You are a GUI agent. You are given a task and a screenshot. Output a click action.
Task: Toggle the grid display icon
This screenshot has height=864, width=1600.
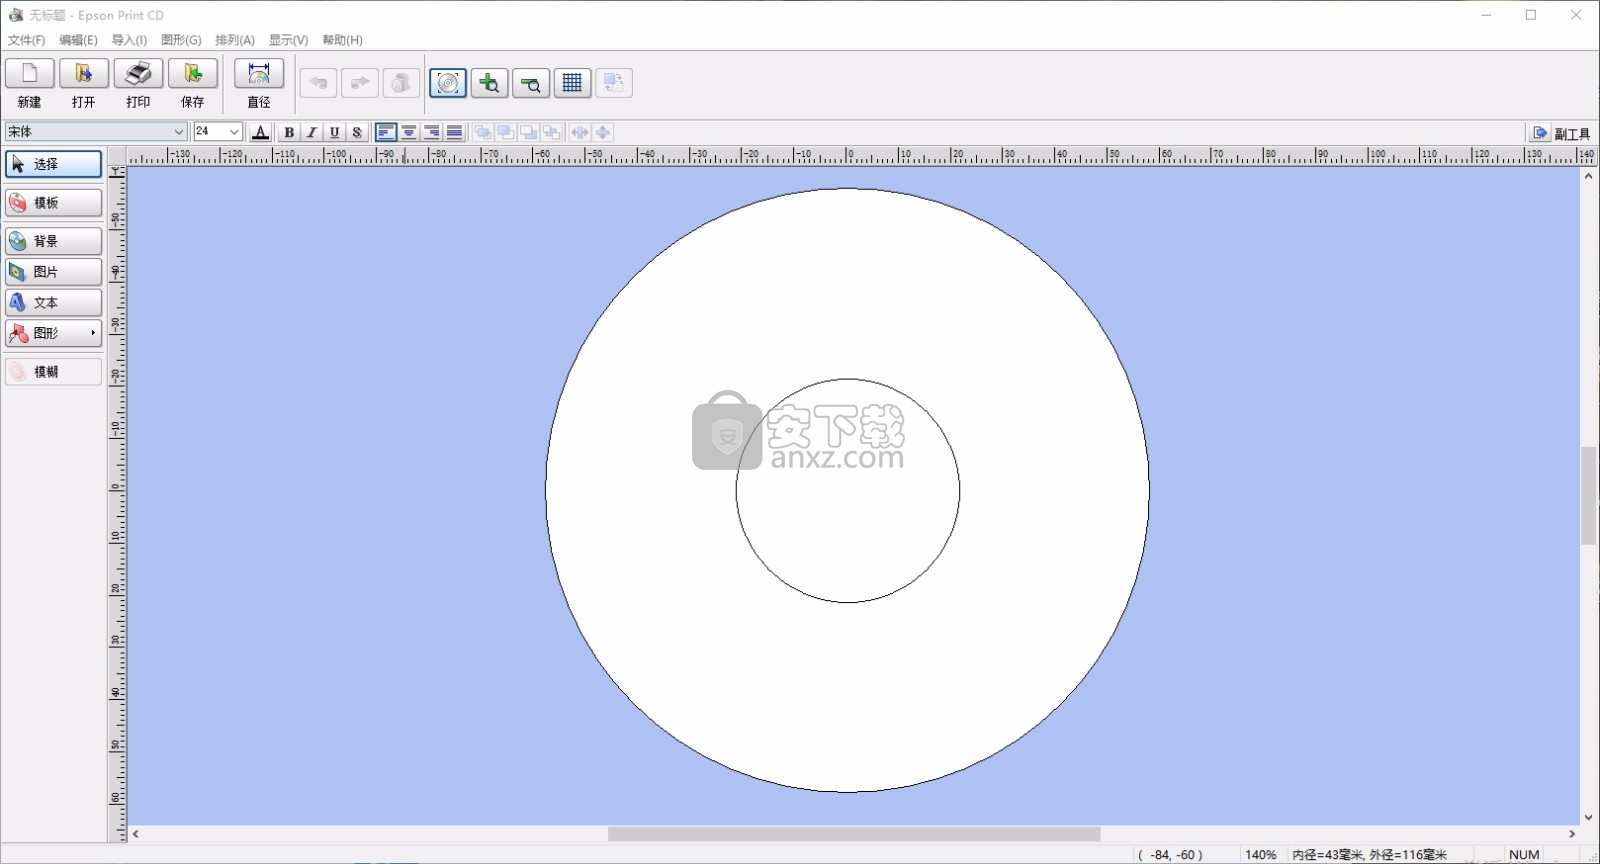tap(572, 83)
